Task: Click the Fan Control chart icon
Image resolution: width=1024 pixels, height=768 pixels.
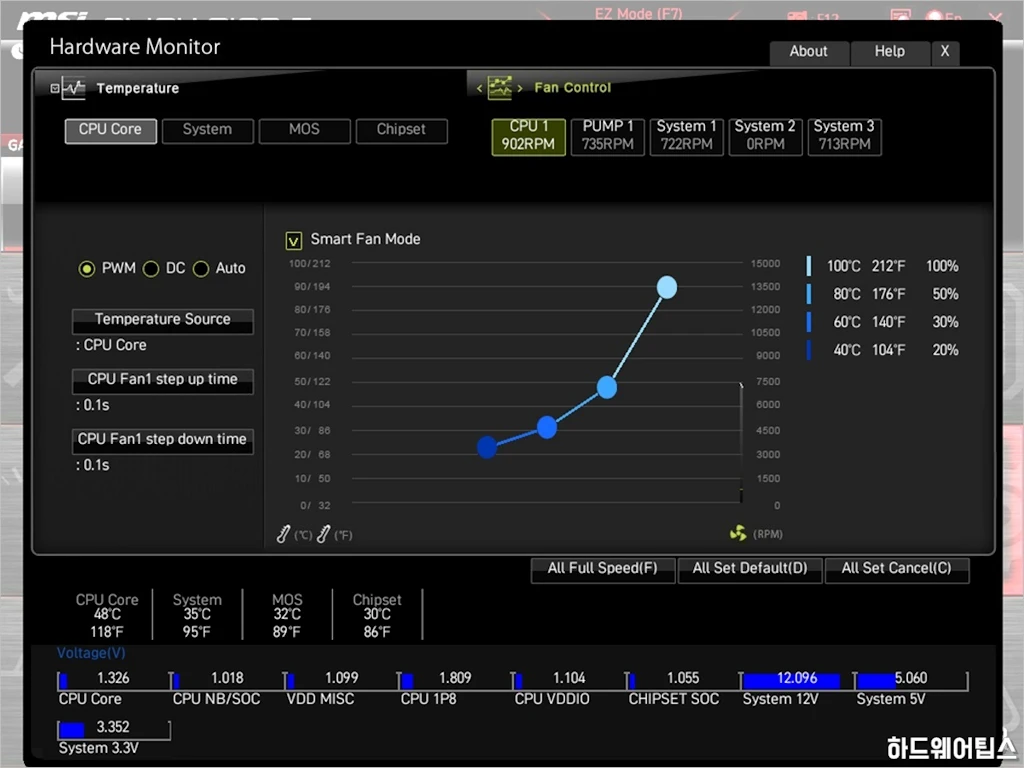Action: [x=500, y=88]
